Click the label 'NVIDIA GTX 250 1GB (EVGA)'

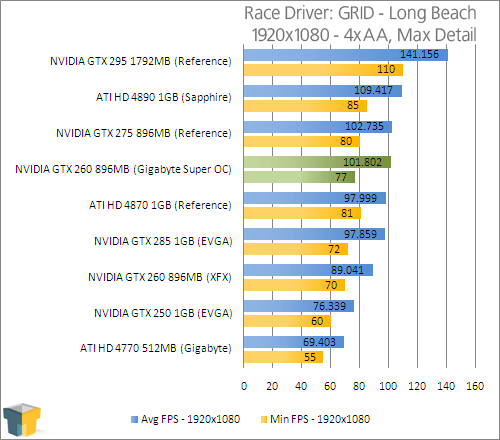tap(163, 313)
